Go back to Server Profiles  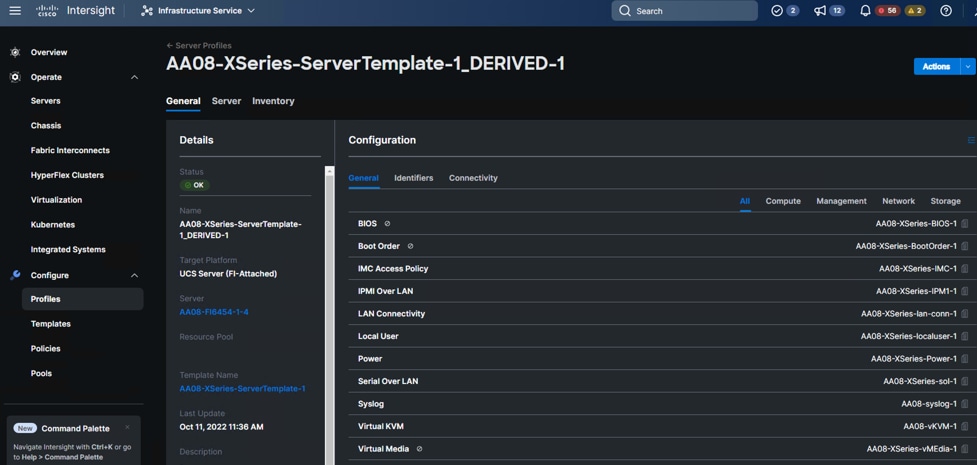pos(199,46)
